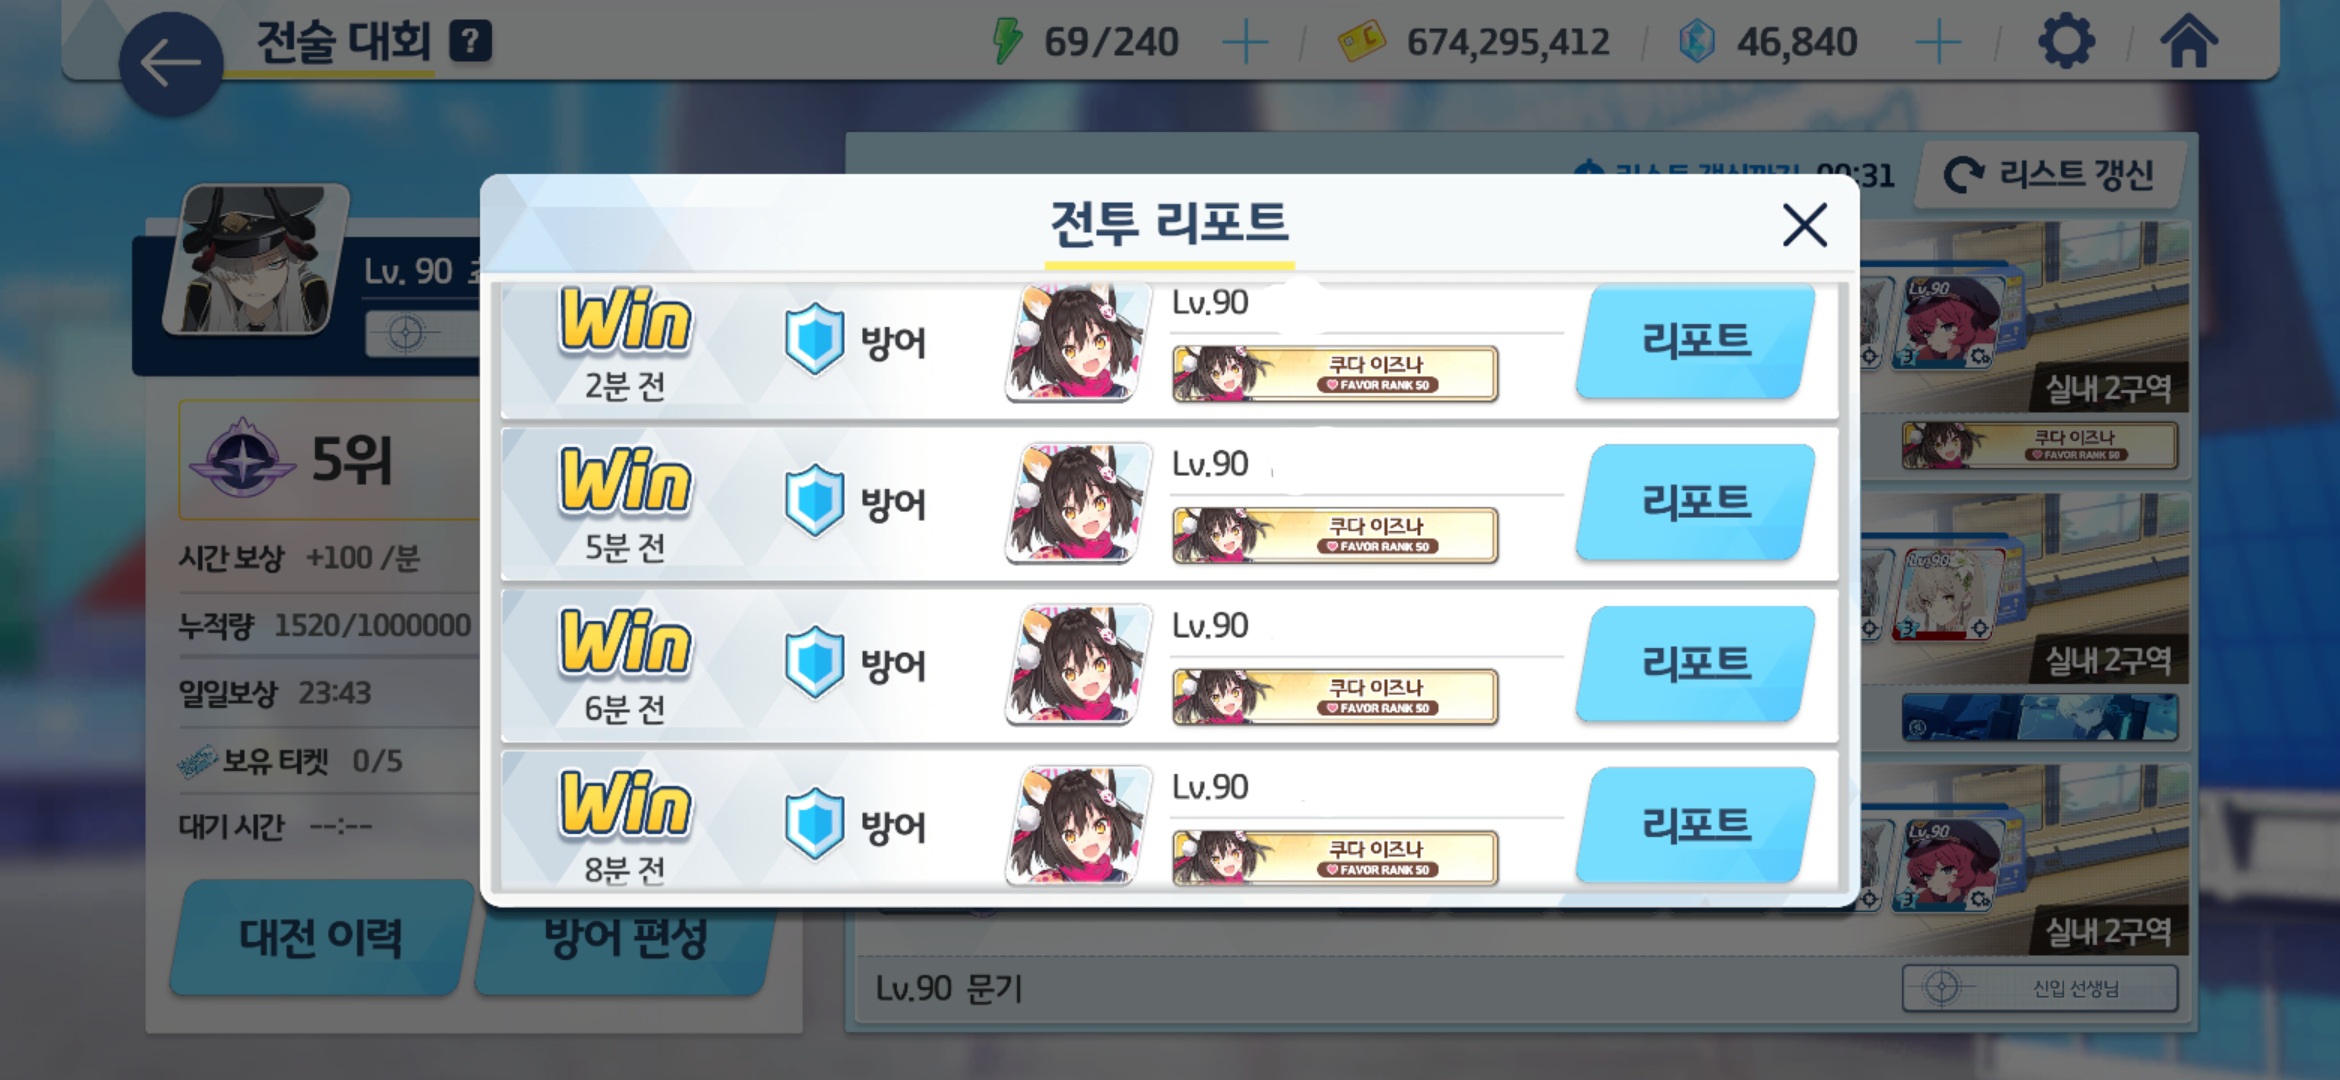
Task: Open the settings gear
Action: point(2066,42)
